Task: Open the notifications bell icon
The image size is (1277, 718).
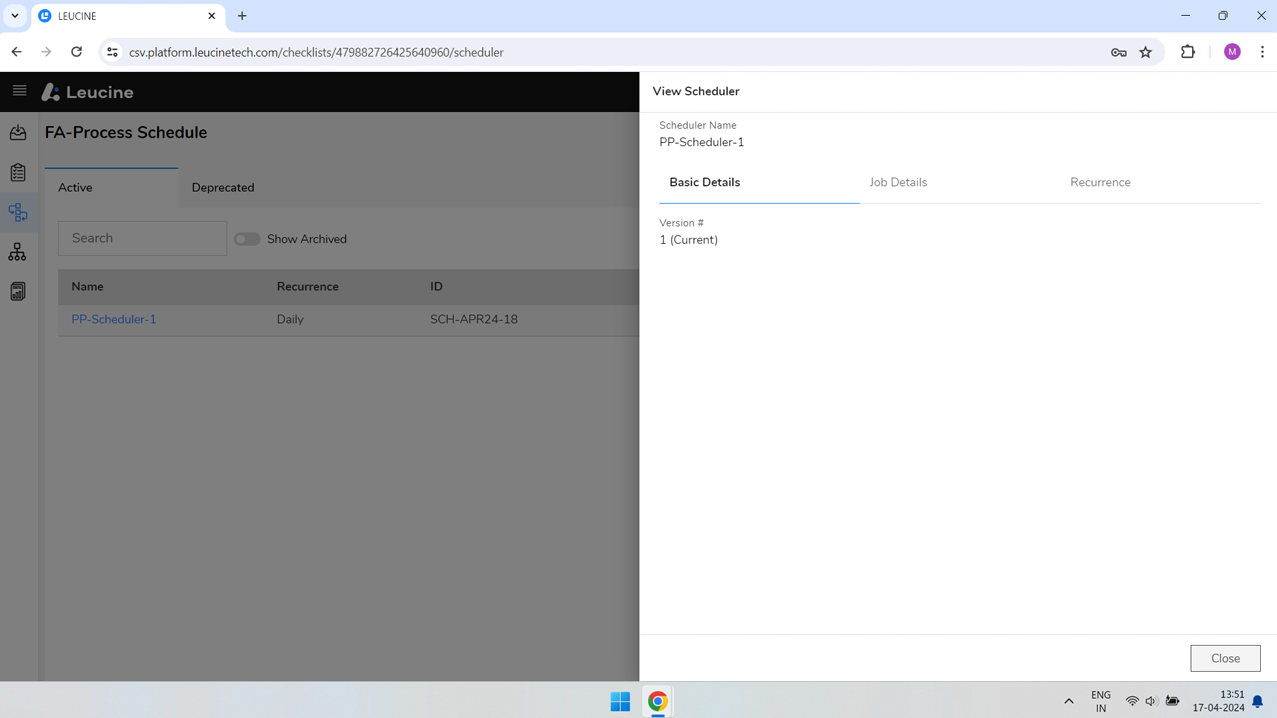Action: click(x=1258, y=701)
